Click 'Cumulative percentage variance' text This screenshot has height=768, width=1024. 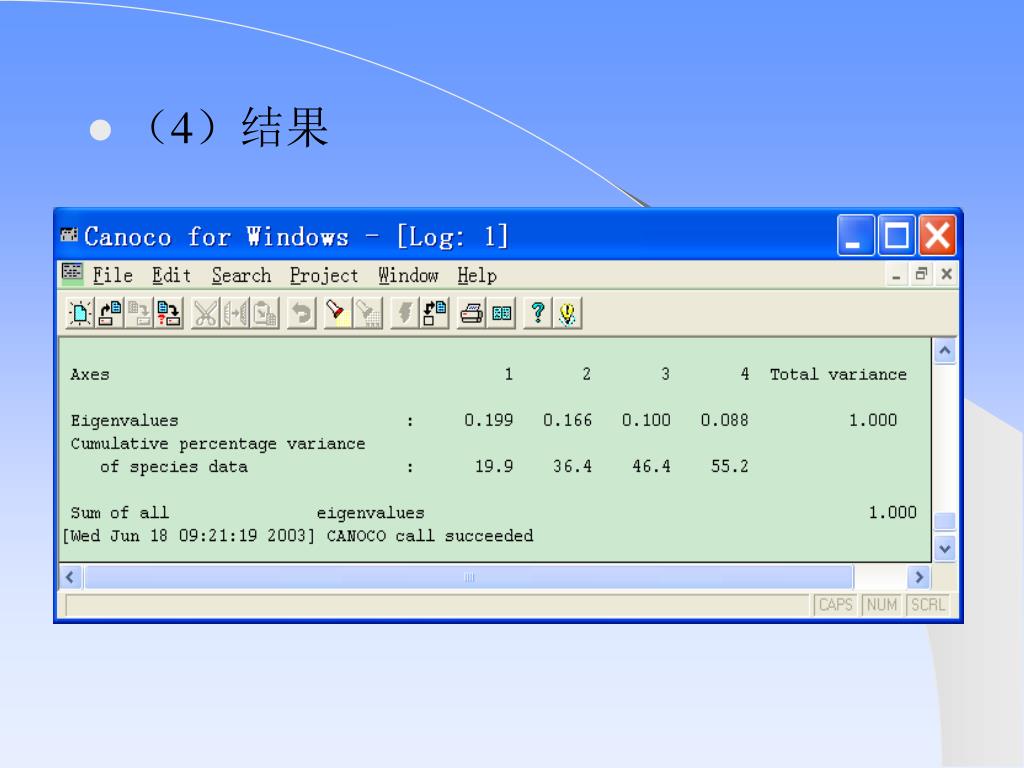[x=217, y=444]
